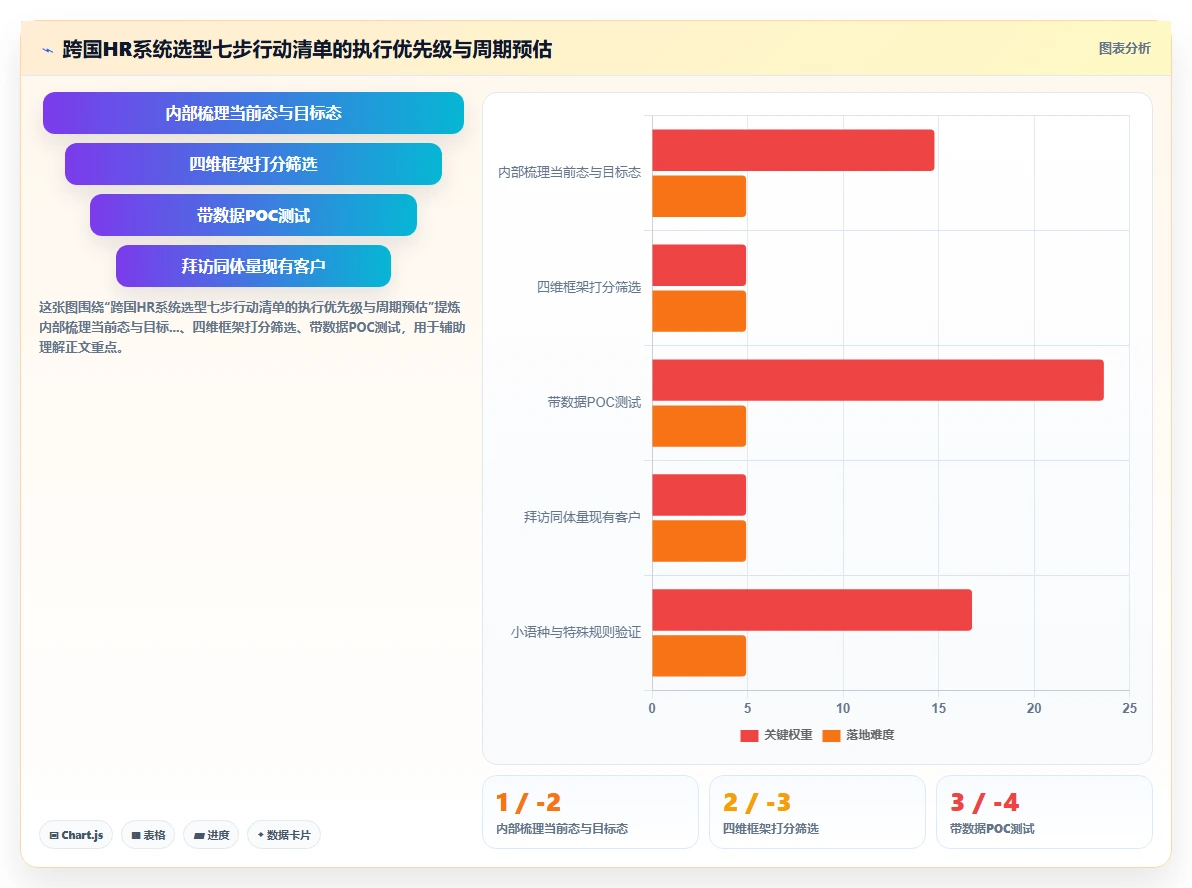Click the x-axis tick value 0
The height and width of the screenshot is (888, 1192).
(652, 708)
